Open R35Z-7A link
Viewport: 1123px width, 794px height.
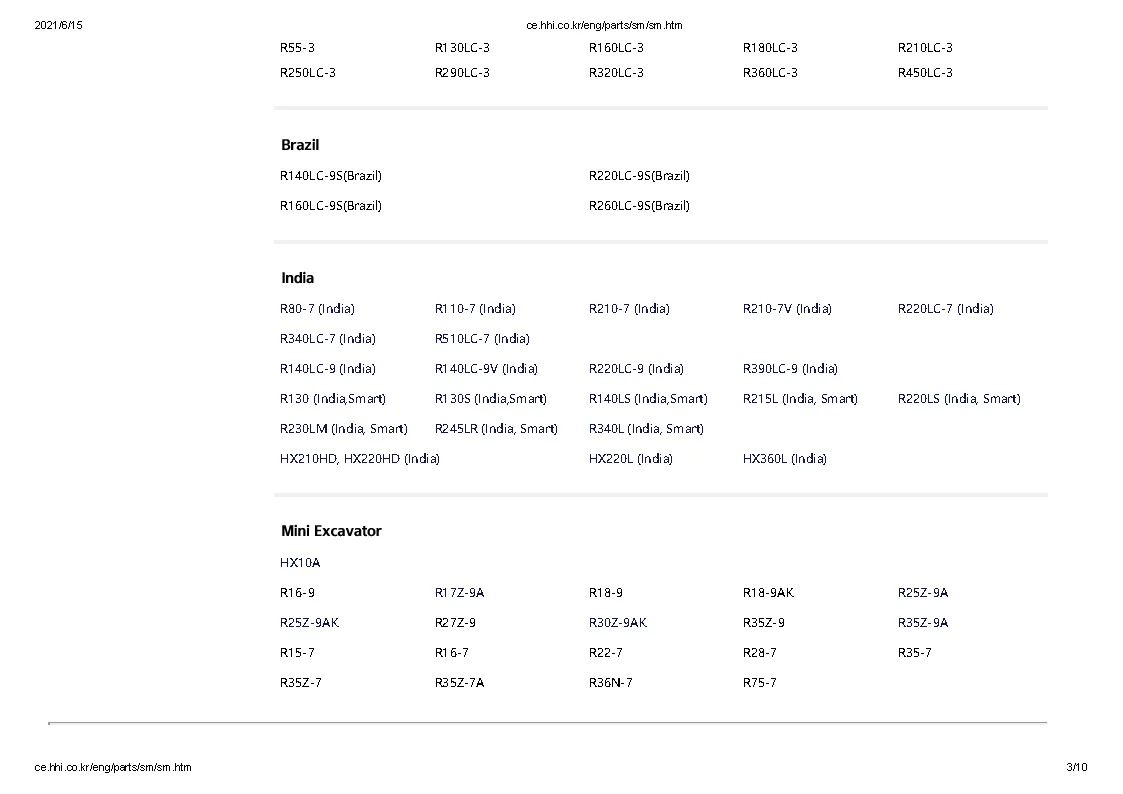pos(459,684)
